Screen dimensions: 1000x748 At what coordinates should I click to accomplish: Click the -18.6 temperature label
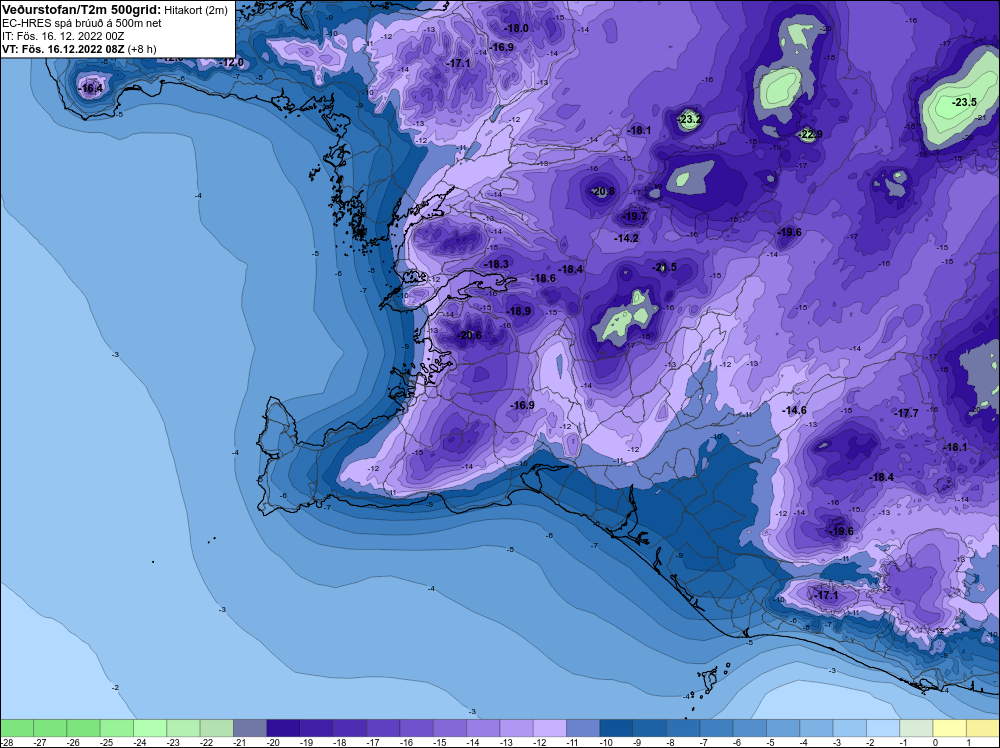click(x=544, y=278)
